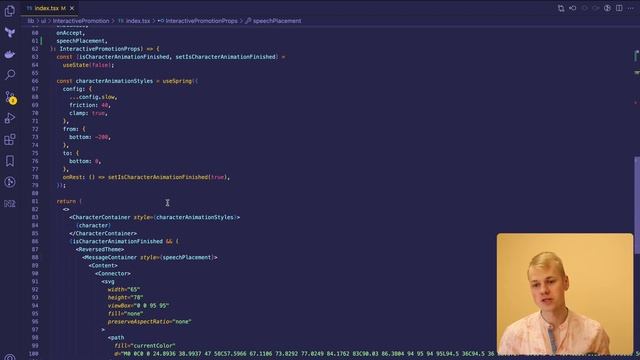640x360 pixels.
Task: Click the go back revision icon
Action: click(x=573, y=8)
